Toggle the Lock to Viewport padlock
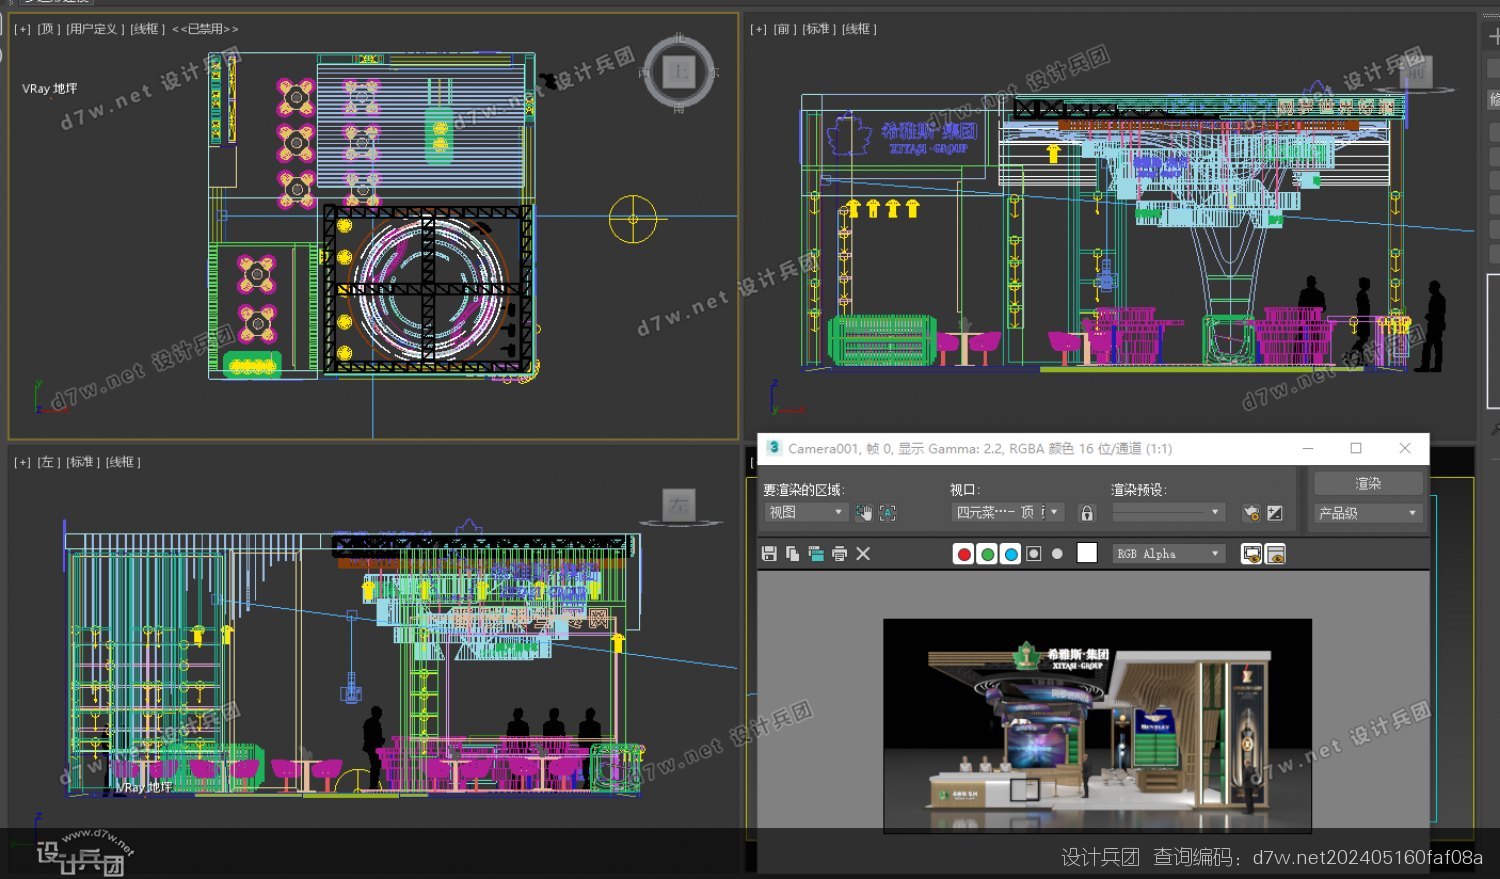This screenshot has width=1500, height=879. point(1087,513)
